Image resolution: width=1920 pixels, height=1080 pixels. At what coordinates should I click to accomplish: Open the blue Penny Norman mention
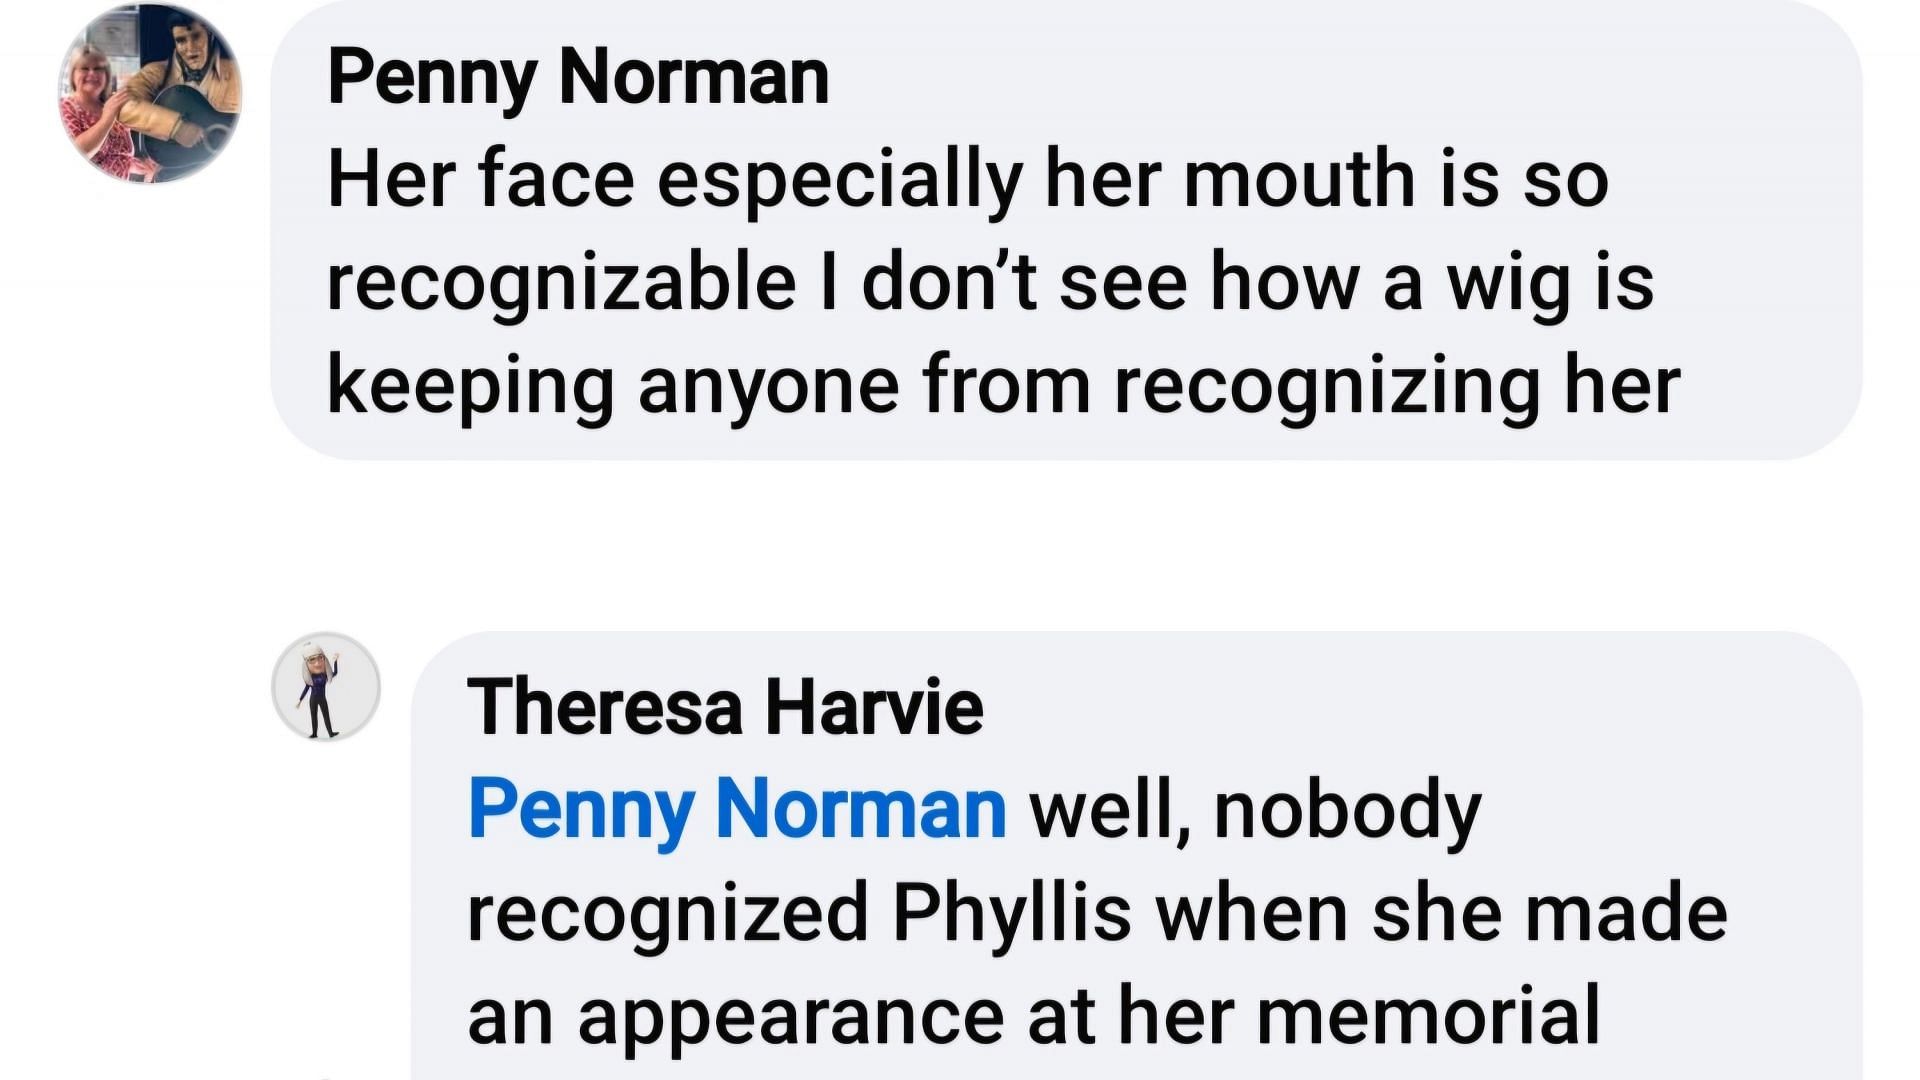[737, 809]
